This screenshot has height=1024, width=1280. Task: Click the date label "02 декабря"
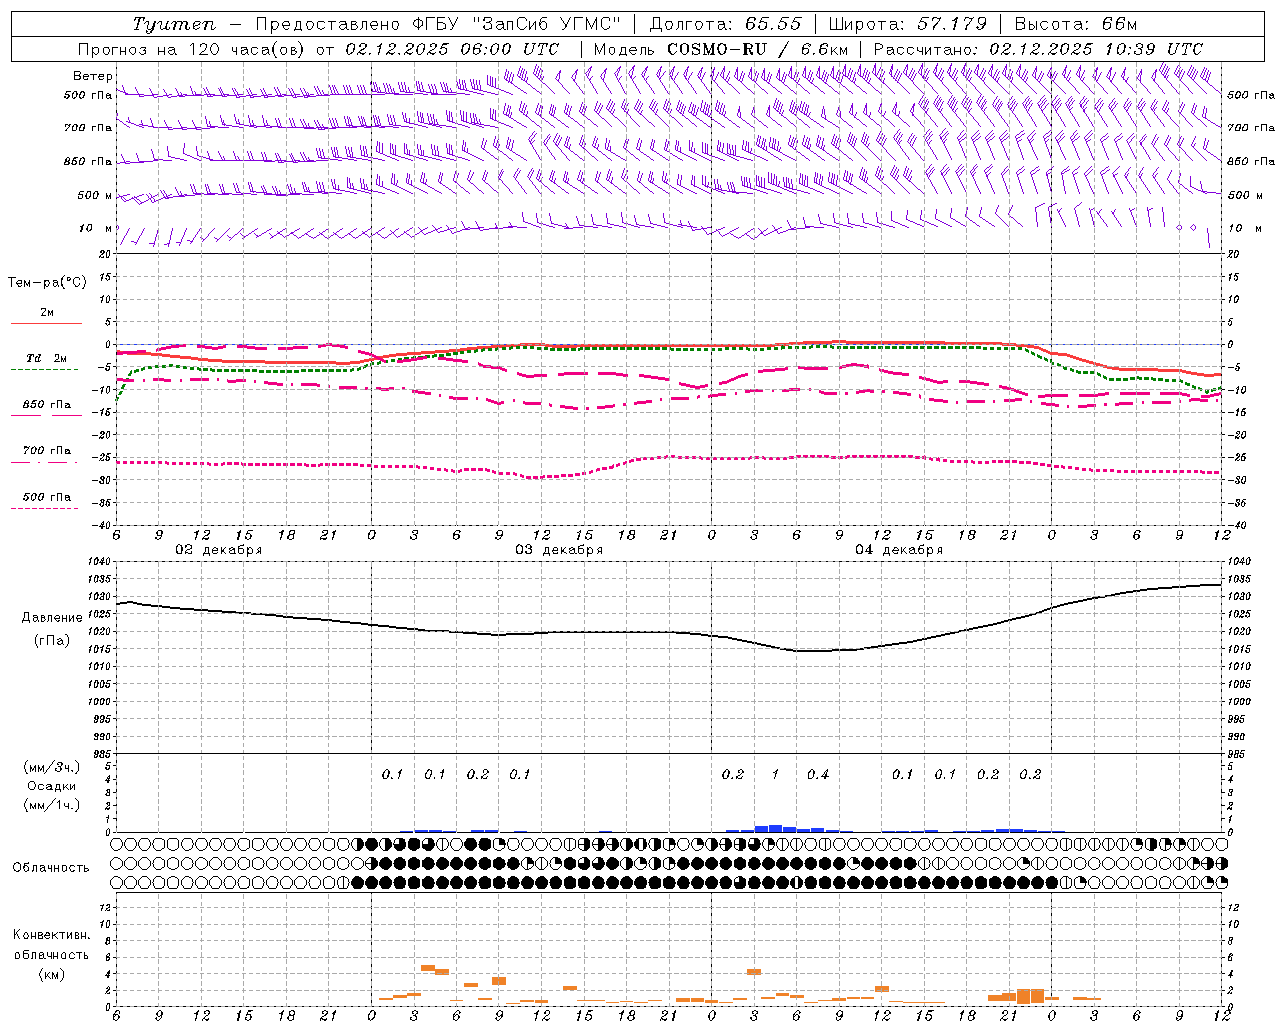[219, 550]
